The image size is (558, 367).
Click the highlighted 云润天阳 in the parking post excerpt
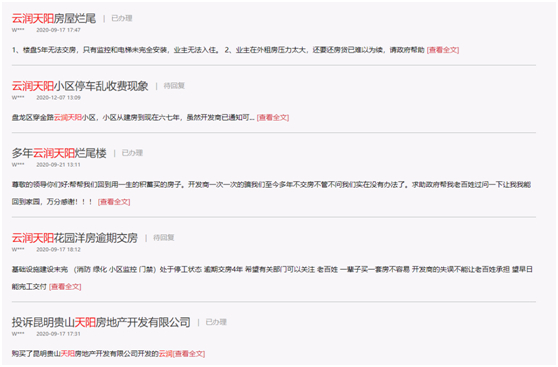point(68,117)
